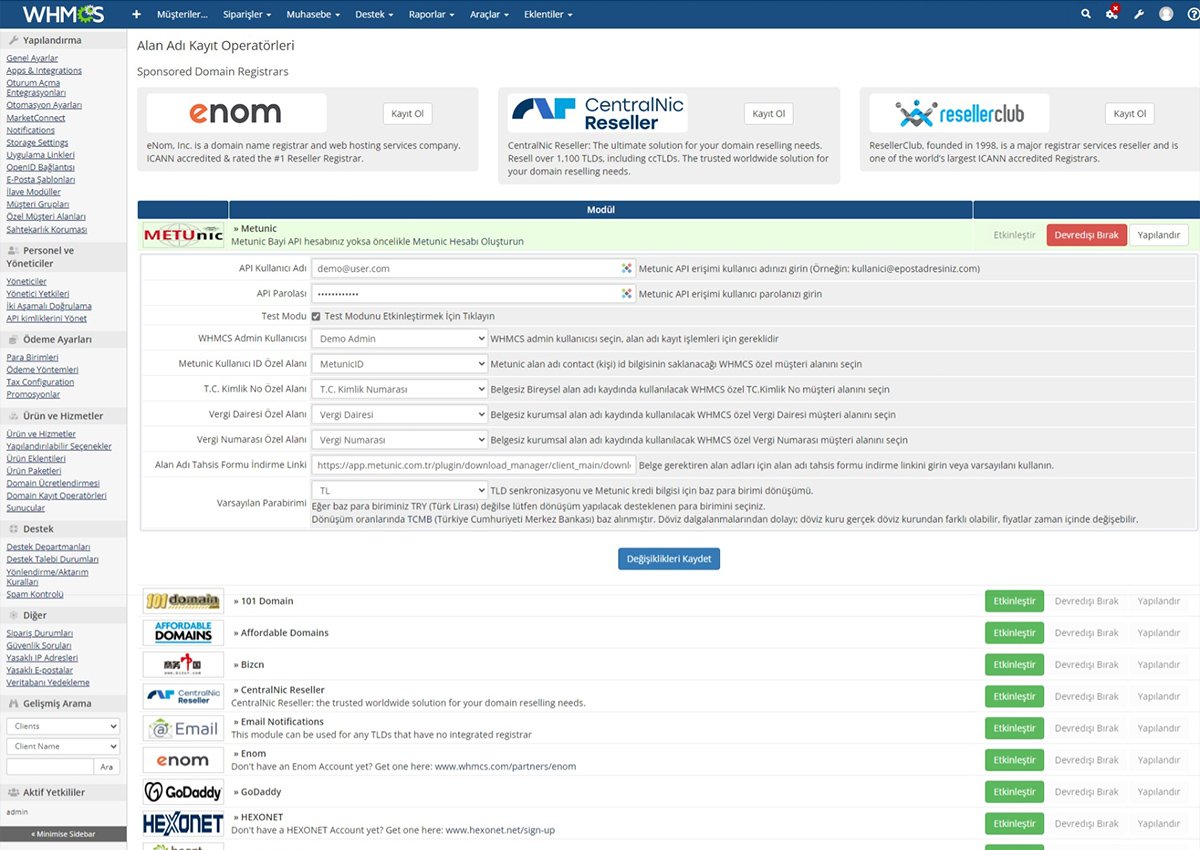Open Varsayılan Parabirimi dropdown
The height and width of the screenshot is (850, 1200).
[x=399, y=491]
